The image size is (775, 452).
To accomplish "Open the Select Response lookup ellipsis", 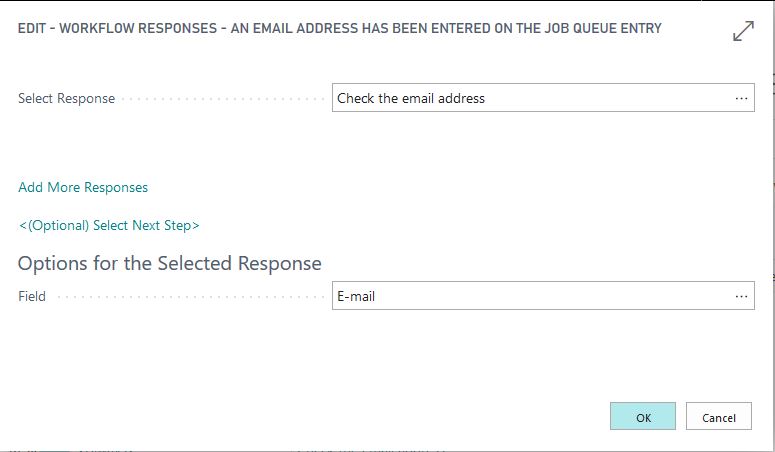I will (741, 98).
